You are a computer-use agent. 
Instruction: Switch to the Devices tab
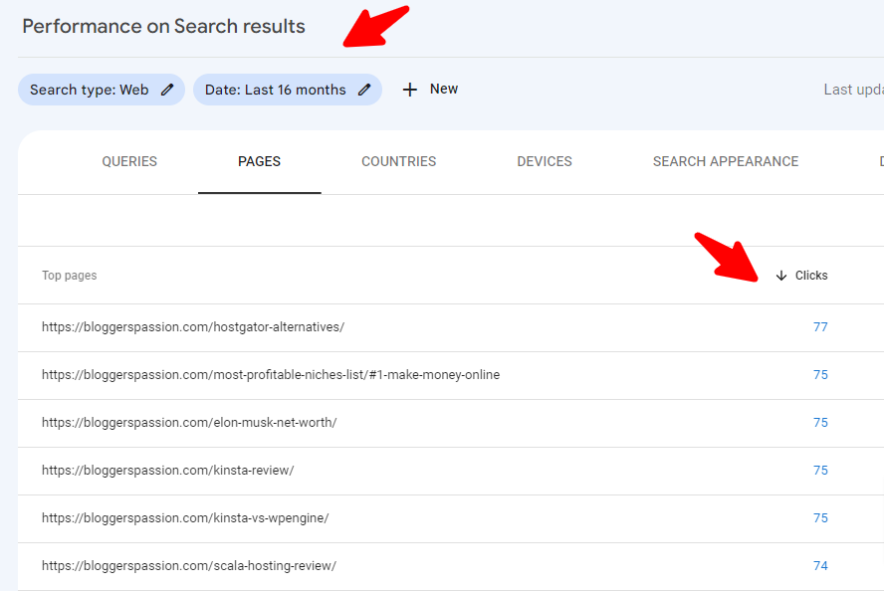[544, 162]
